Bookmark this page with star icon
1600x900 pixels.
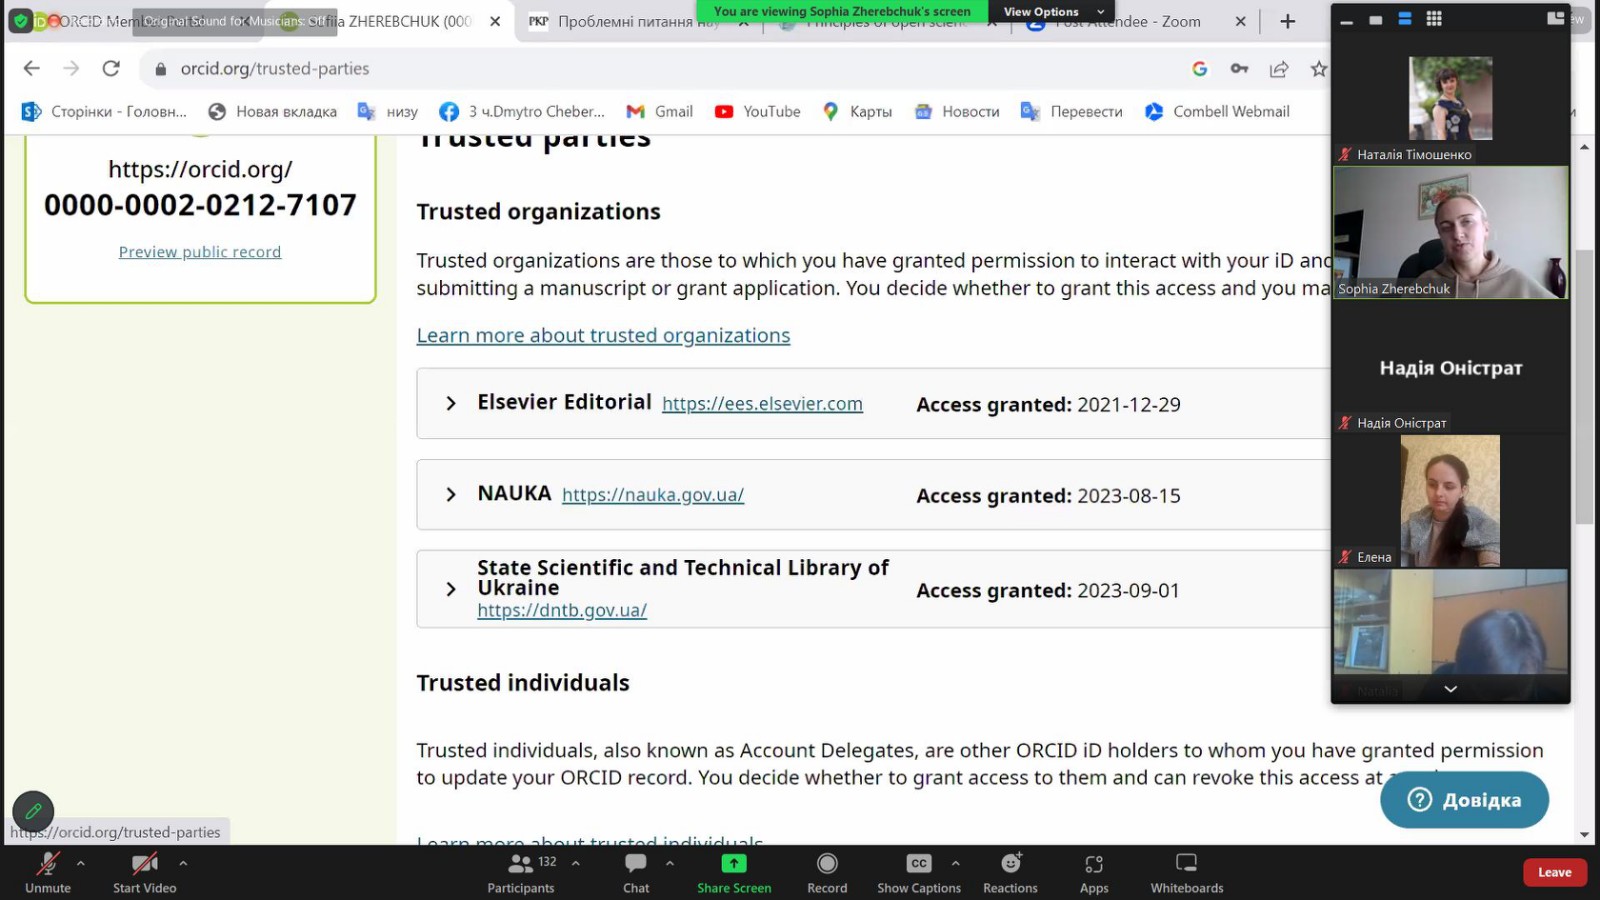coord(1319,69)
